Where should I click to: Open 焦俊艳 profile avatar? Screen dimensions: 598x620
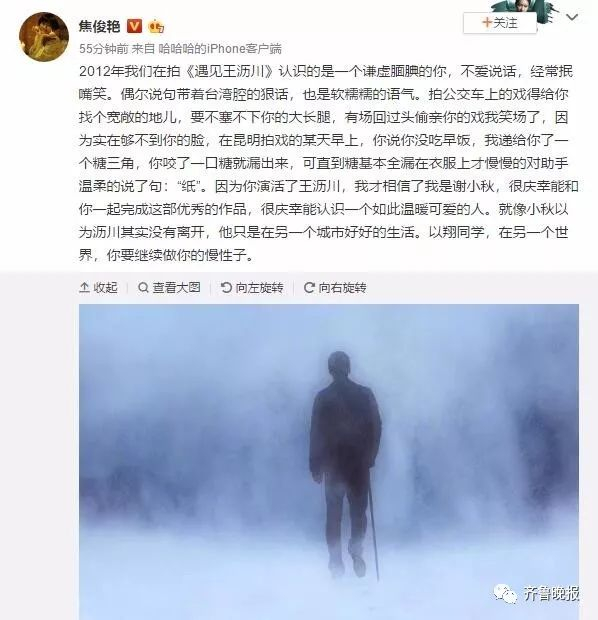click(44, 37)
